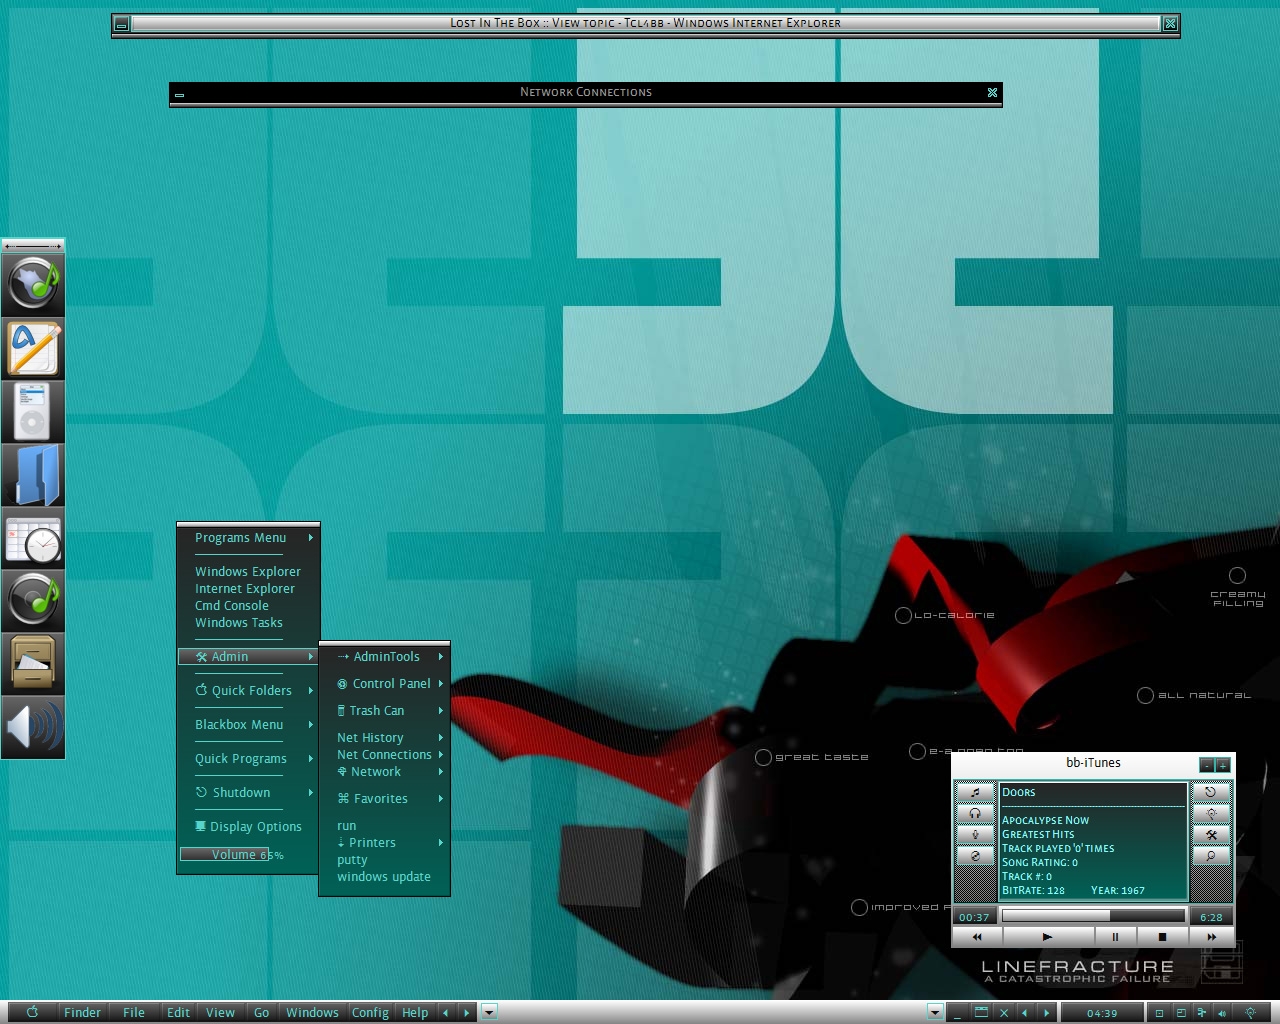Select Net Connections in the Admin submenu
1280x1024 pixels.
[384, 755]
